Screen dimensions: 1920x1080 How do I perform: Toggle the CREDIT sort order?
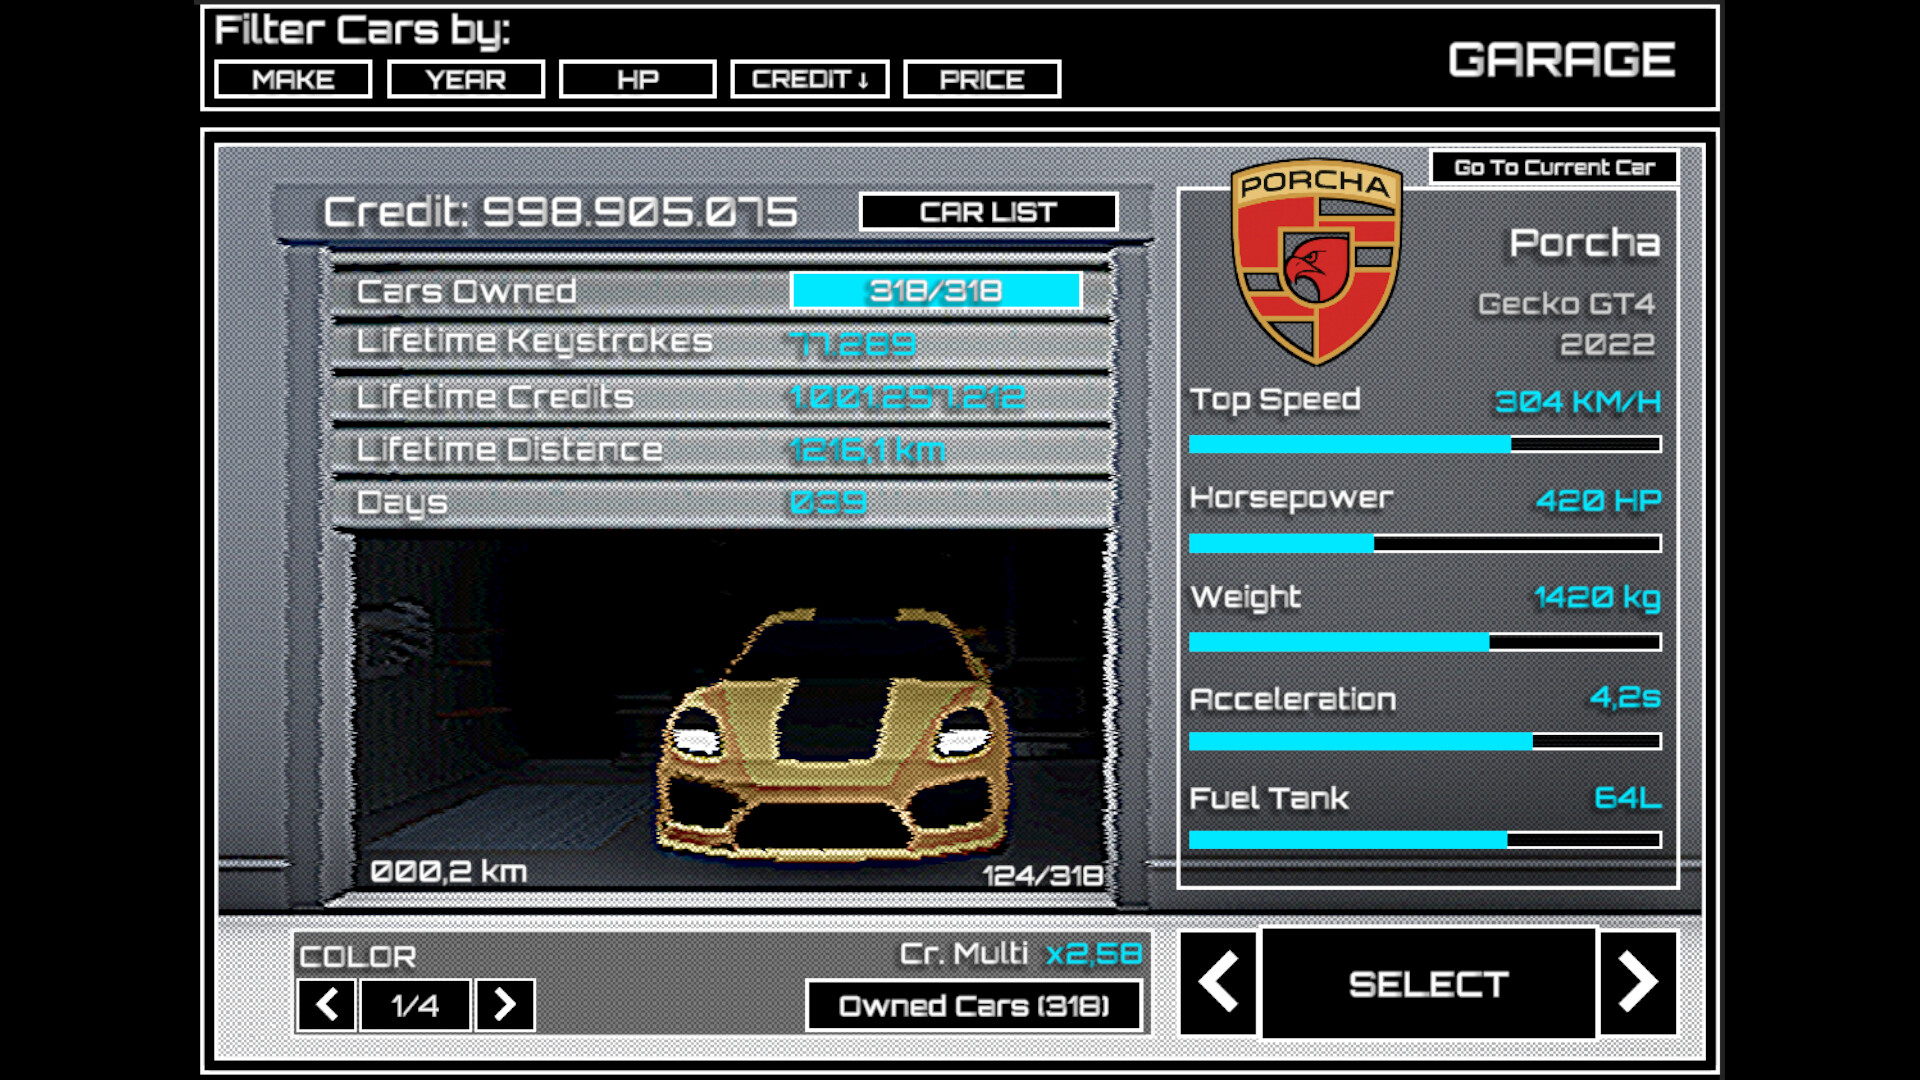pos(810,80)
